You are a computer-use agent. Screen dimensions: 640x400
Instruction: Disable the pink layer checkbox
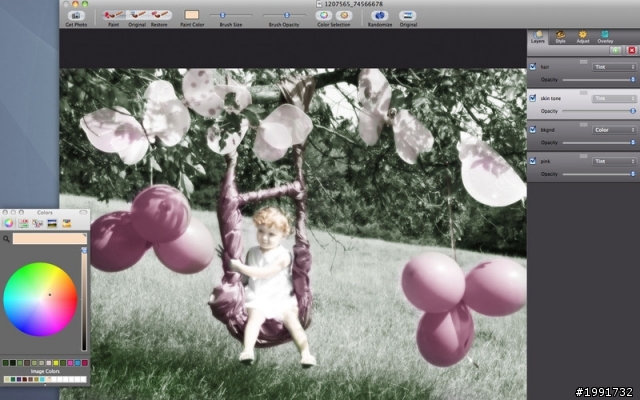tap(533, 162)
